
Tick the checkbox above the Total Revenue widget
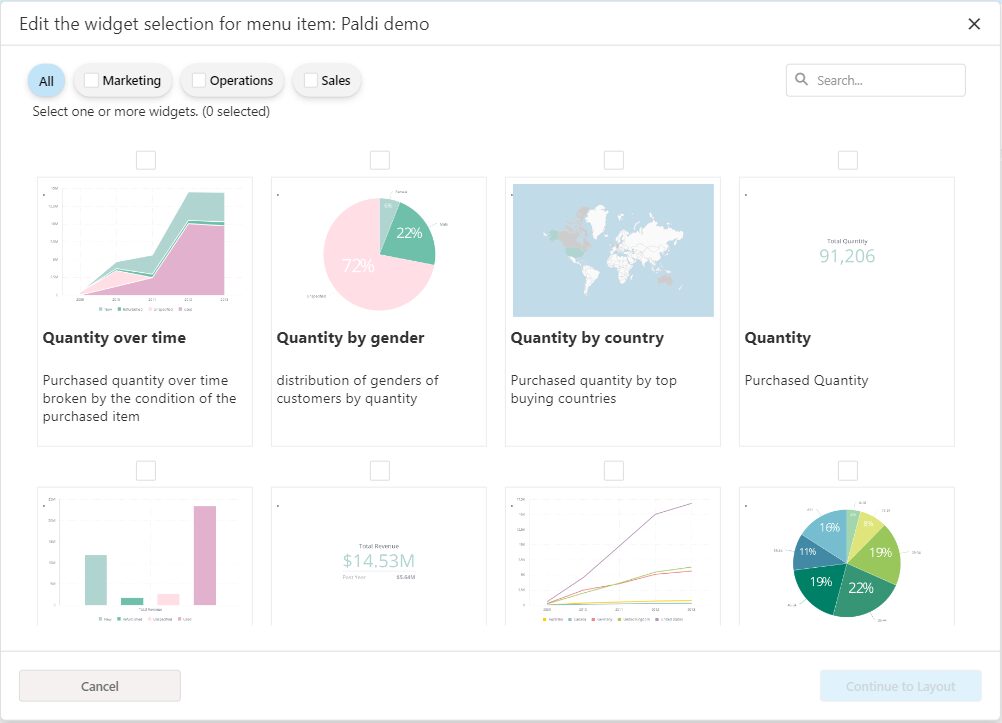379,469
